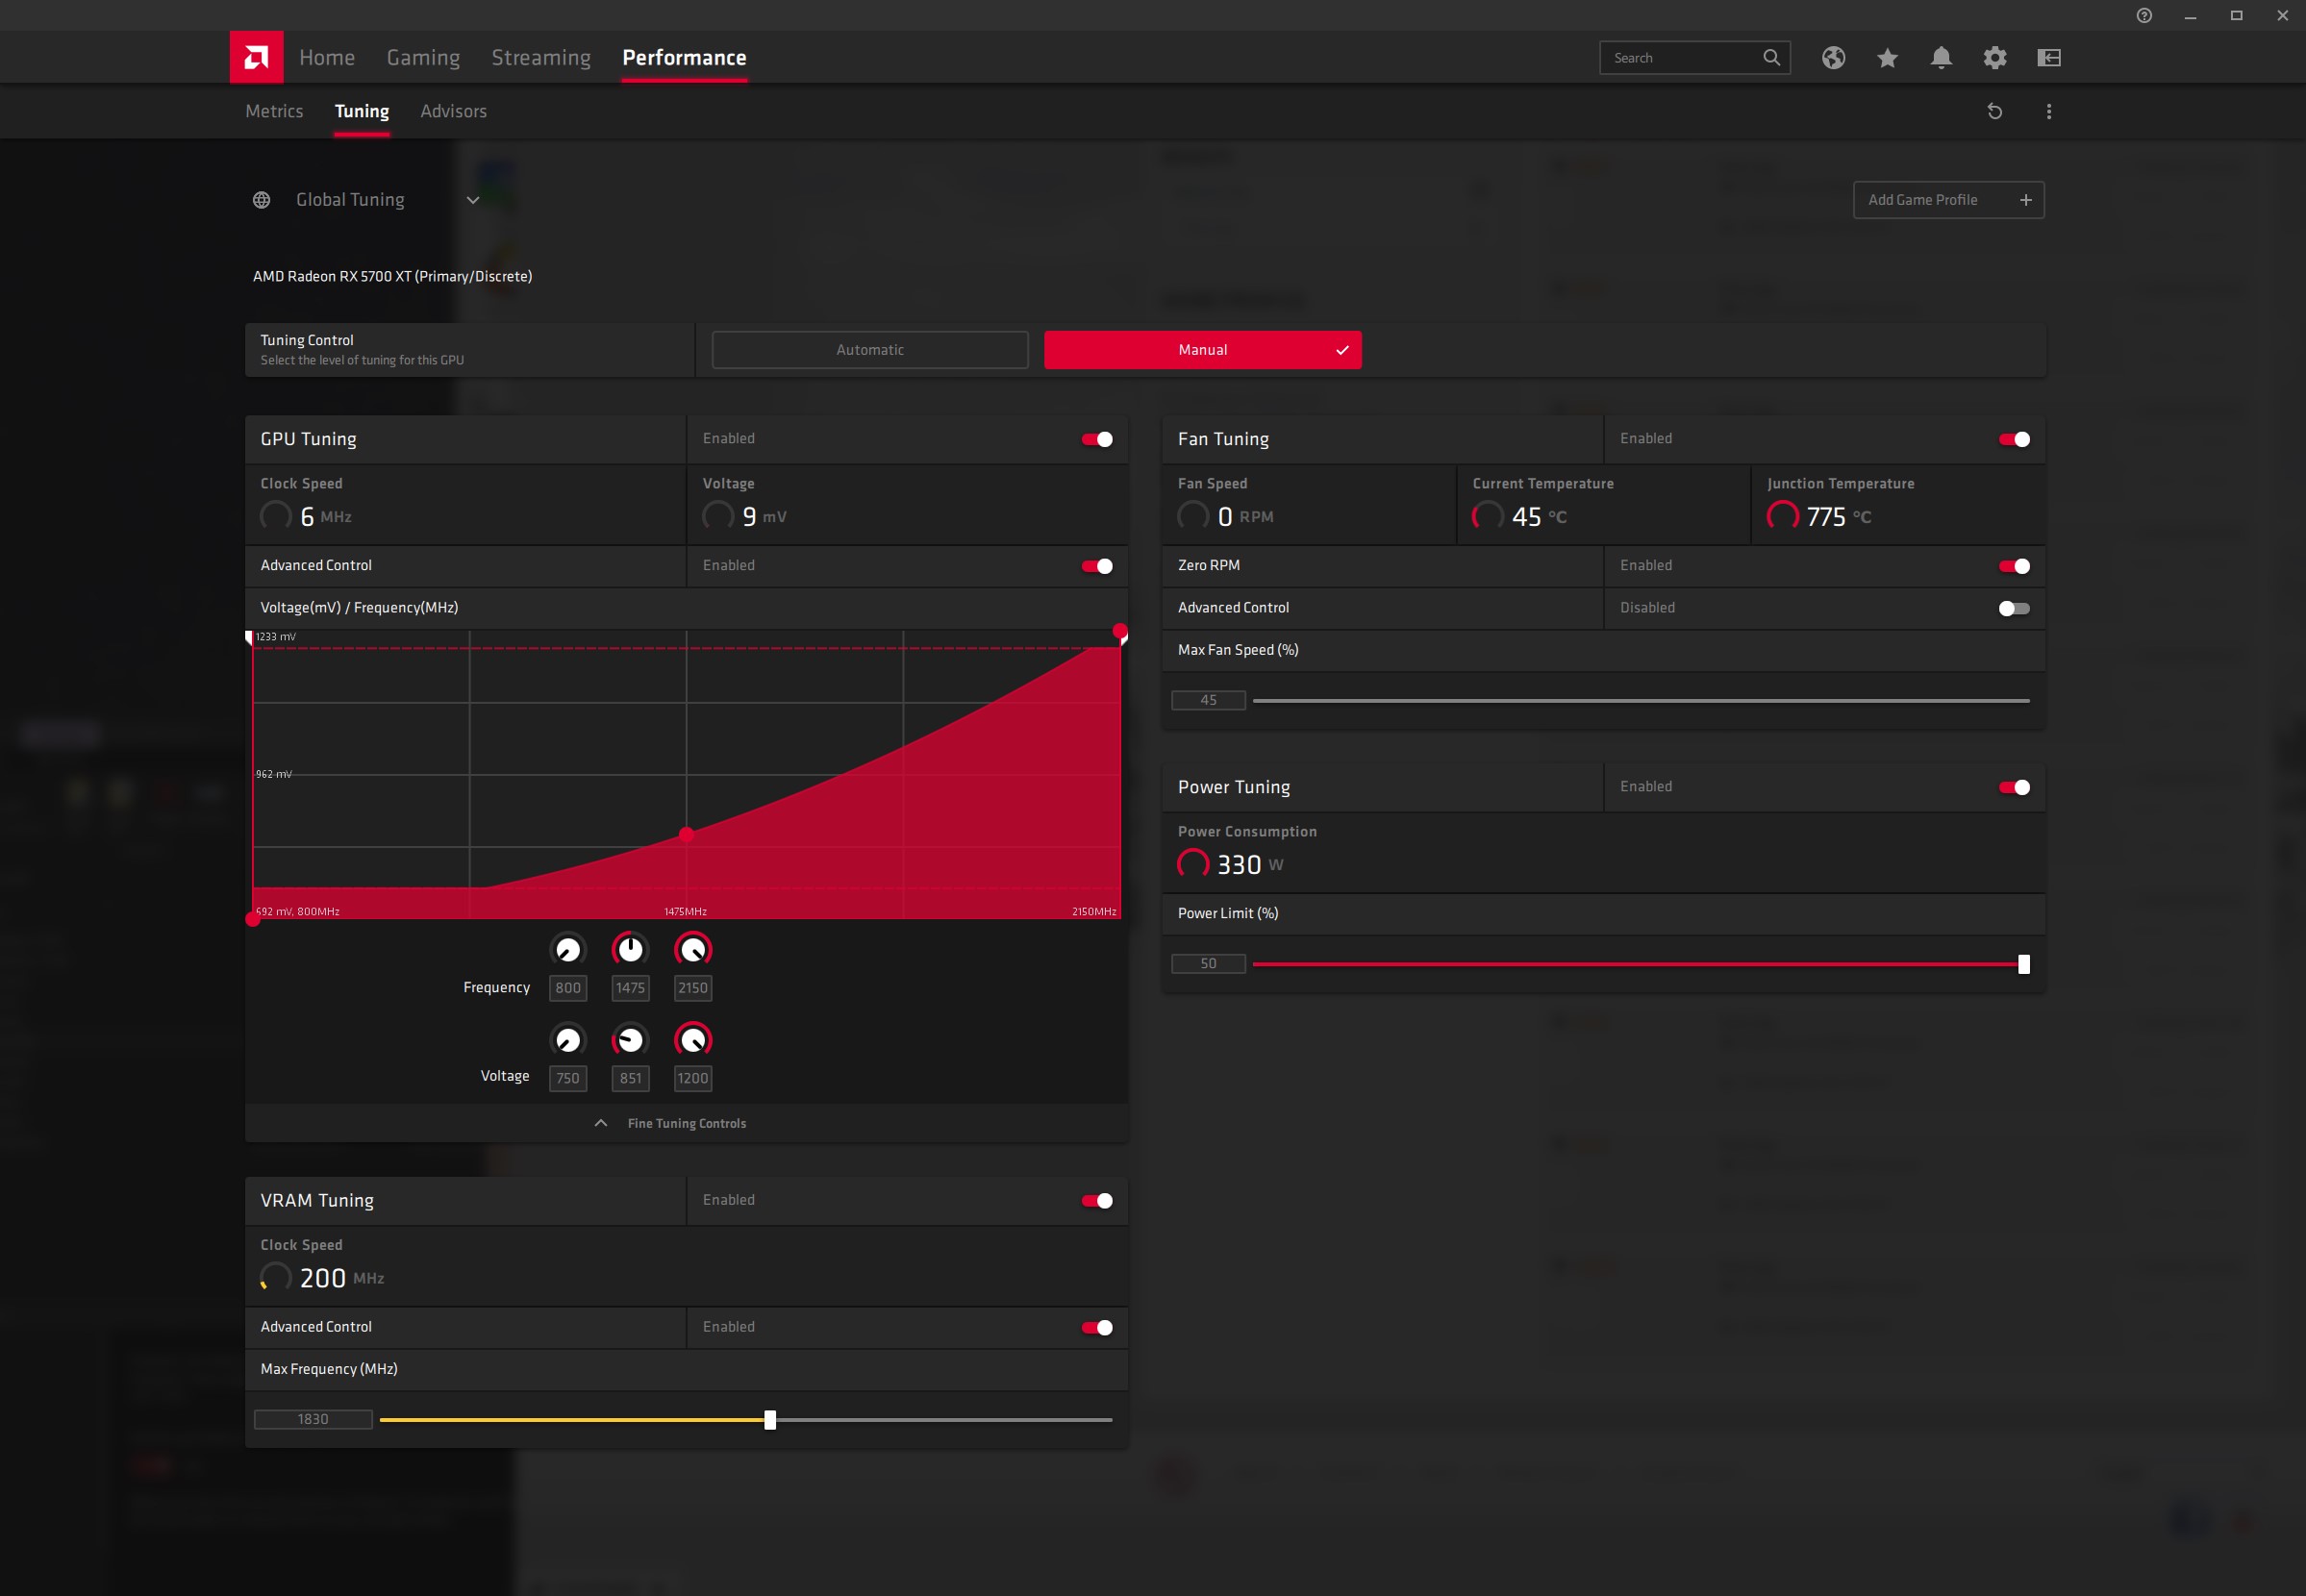
Task: Click the AMD logo icon
Action: click(256, 57)
